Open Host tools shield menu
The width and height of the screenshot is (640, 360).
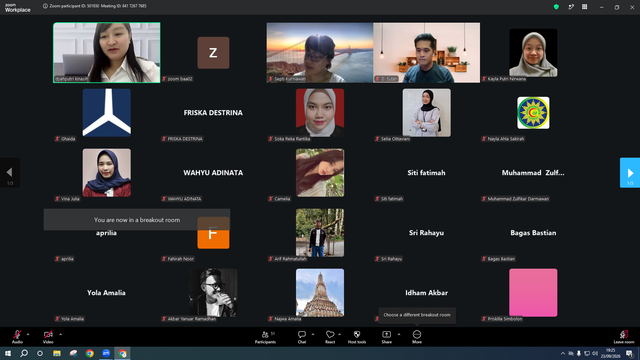tap(357, 337)
